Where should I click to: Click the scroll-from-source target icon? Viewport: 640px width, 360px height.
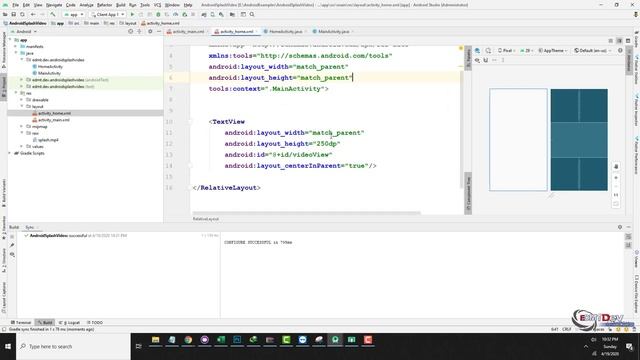(x=131, y=31)
